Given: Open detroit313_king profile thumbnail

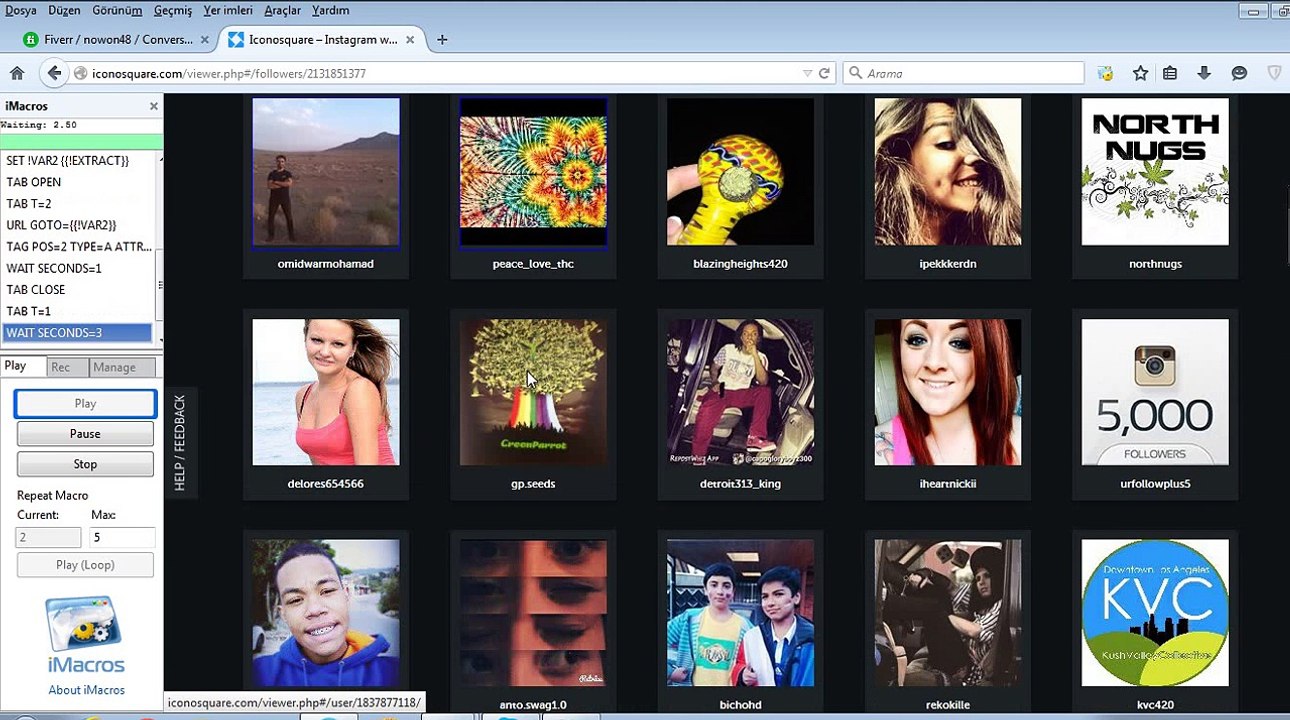Looking at the screenshot, I should click(x=740, y=392).
